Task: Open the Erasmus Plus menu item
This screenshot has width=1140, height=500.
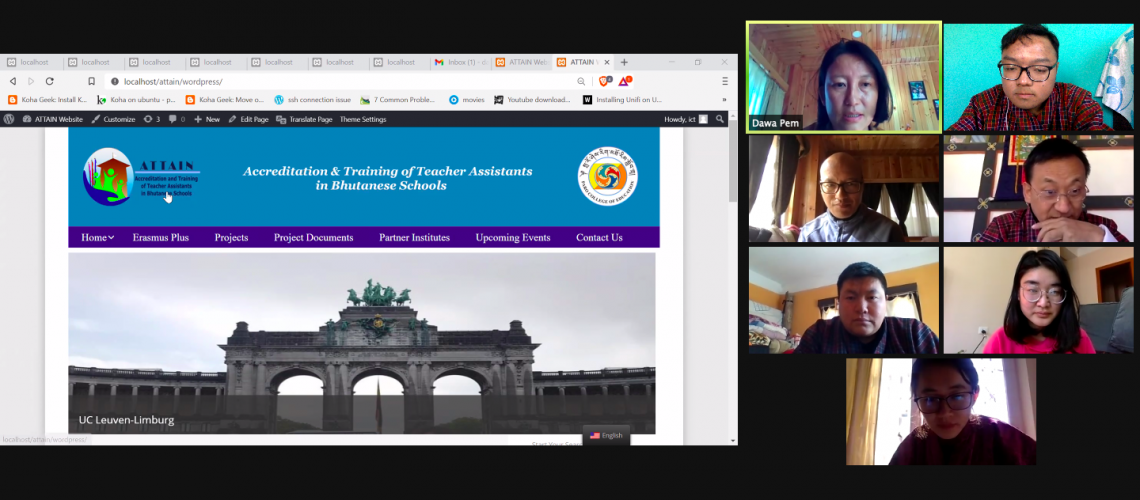Action: (161, 238)
